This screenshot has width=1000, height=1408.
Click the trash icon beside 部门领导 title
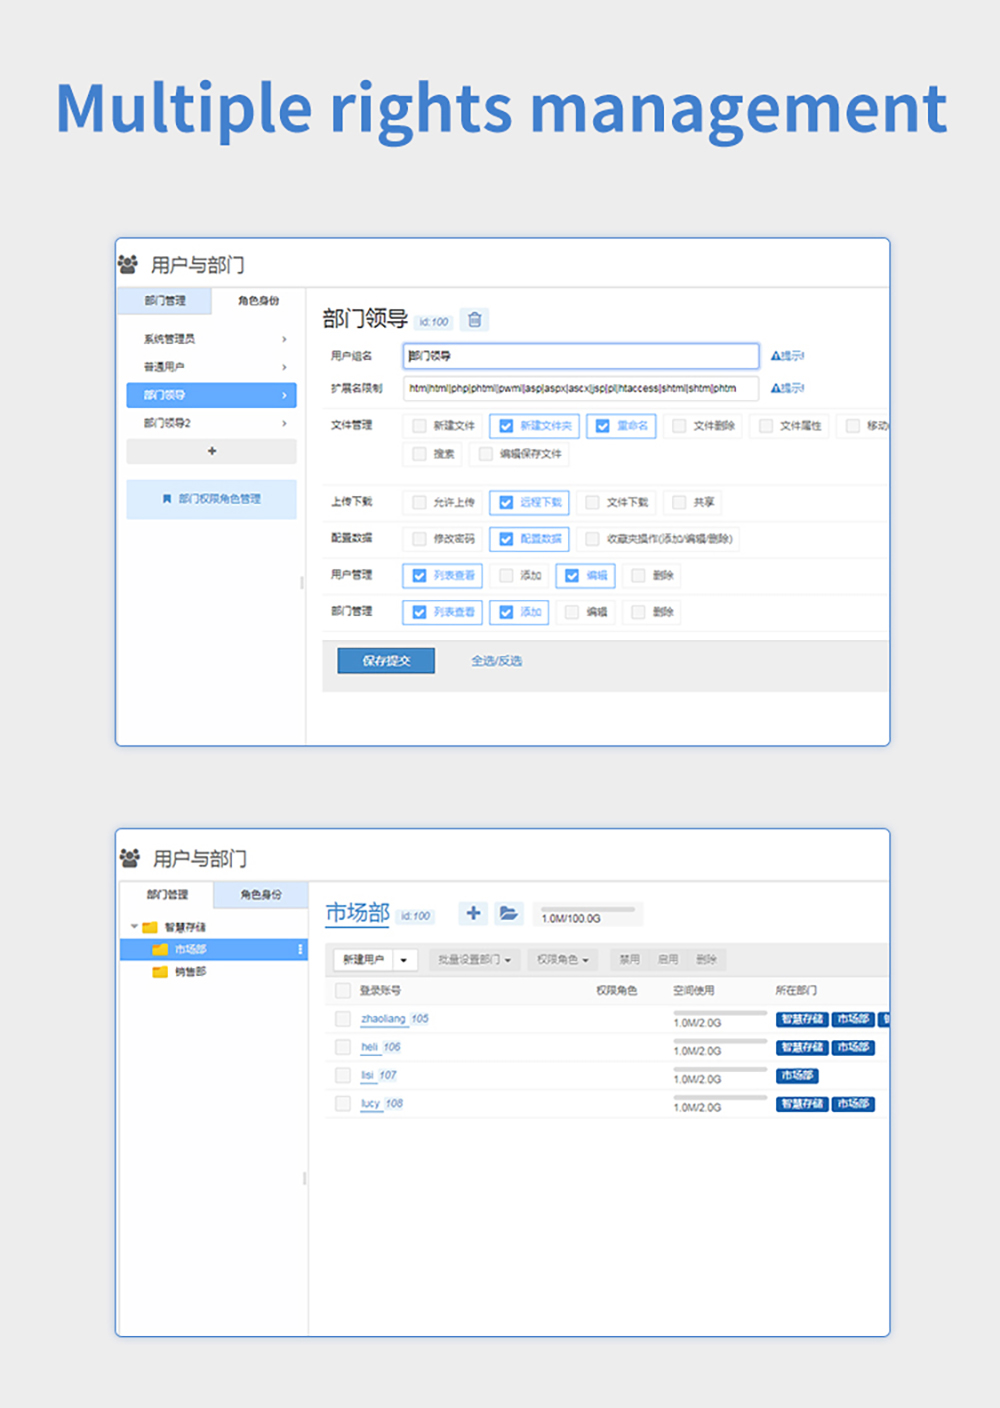pos(475,320)
